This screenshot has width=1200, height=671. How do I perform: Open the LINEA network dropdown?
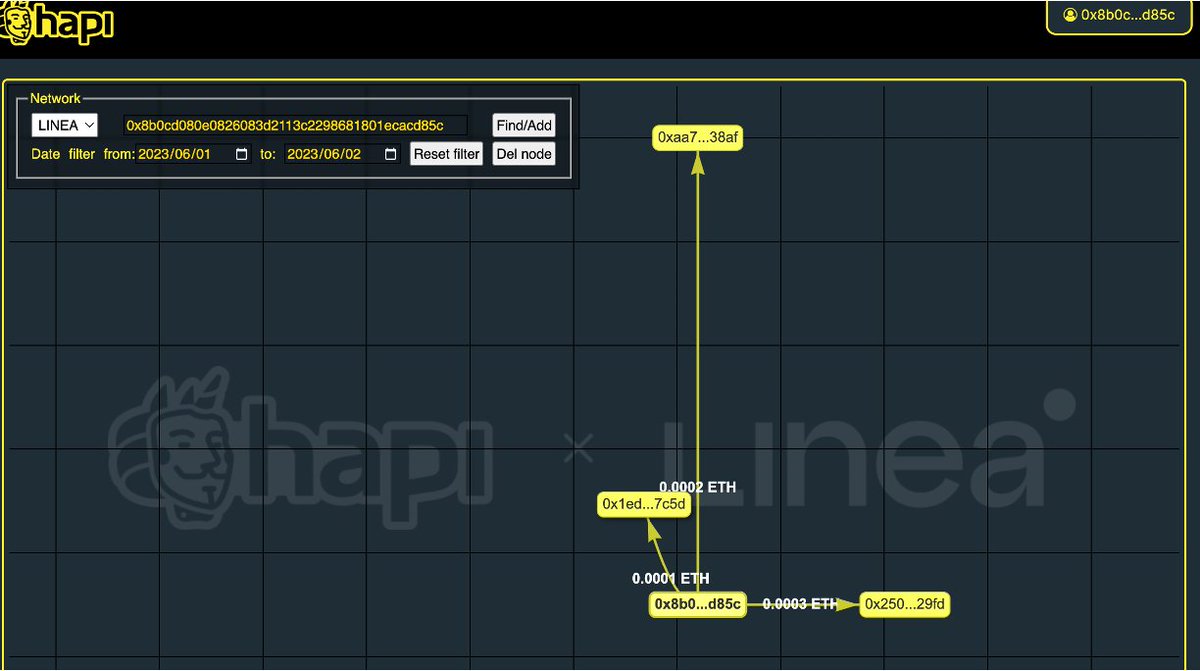tap(64, 125)
